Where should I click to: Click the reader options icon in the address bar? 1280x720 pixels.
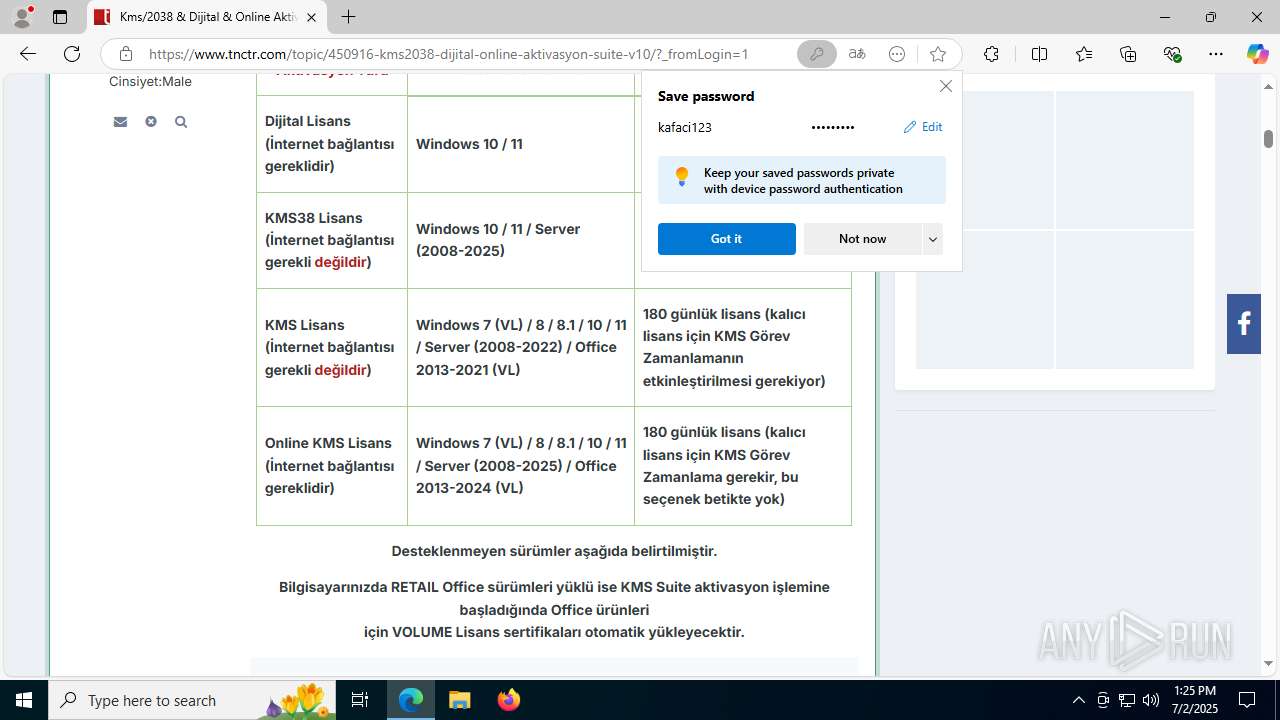click(897, 54)
